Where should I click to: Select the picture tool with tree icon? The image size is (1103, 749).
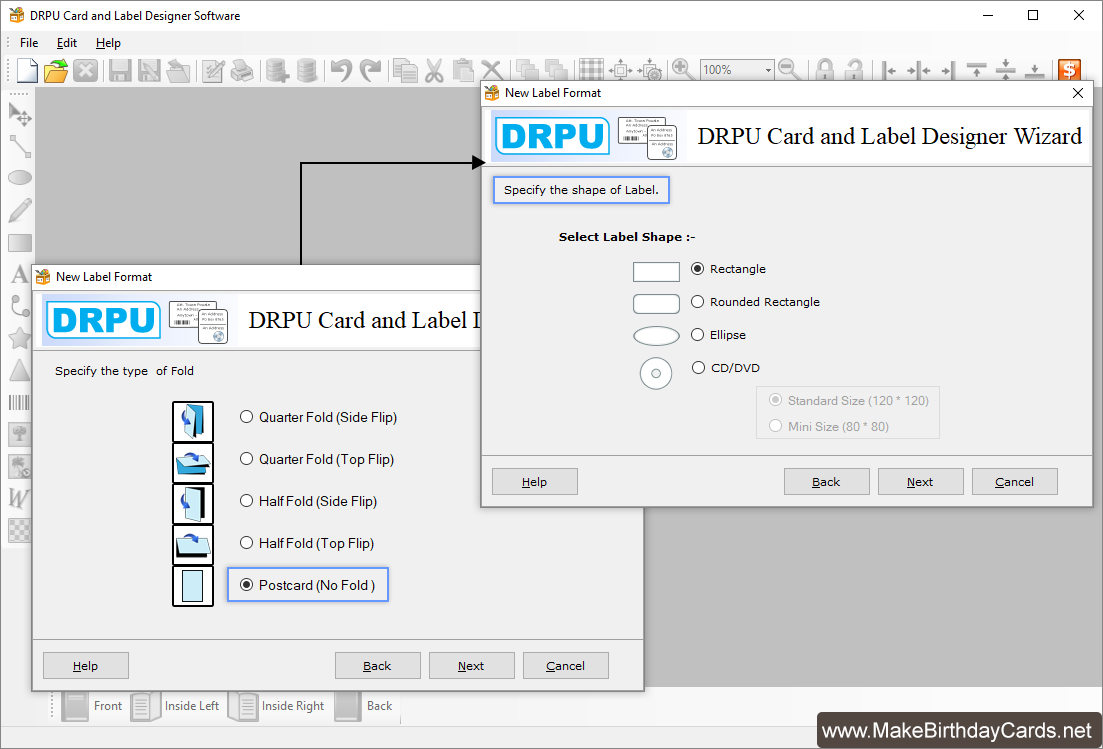20,434
